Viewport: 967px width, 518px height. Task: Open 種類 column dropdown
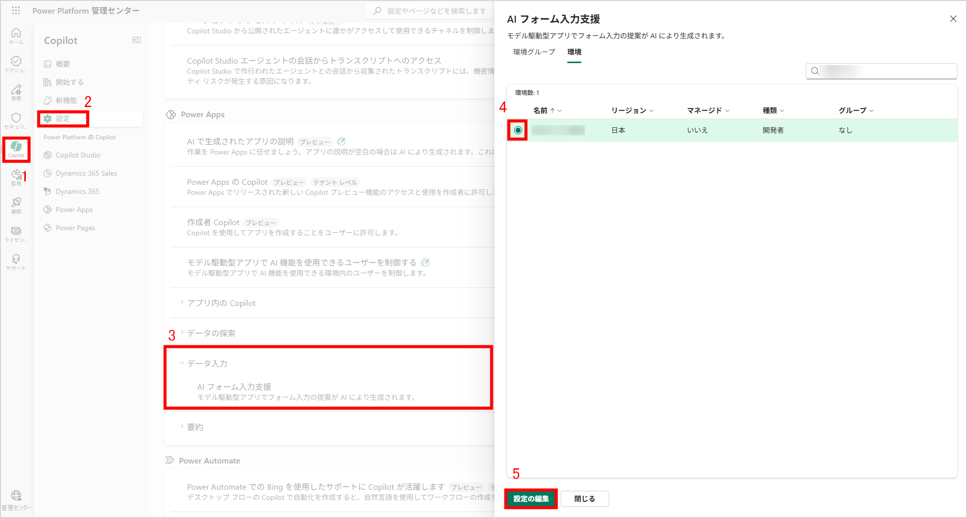(x=781, y=110)
